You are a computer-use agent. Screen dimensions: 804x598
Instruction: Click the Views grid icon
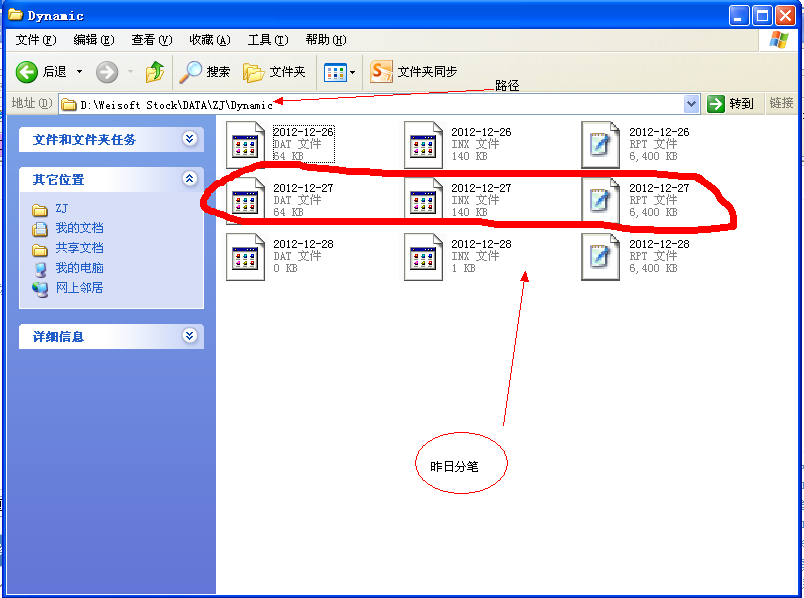pyautogui.click(x=335, y=72)
